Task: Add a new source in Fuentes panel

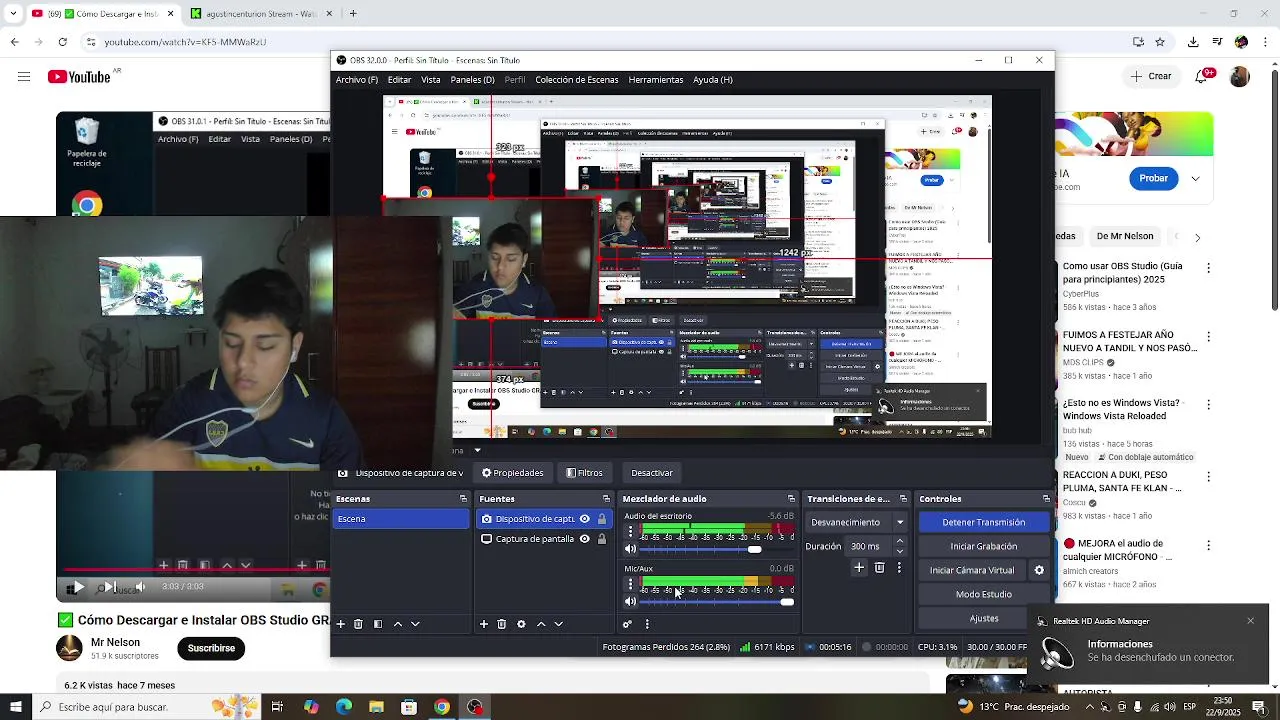Action: (x=484, y=624)
